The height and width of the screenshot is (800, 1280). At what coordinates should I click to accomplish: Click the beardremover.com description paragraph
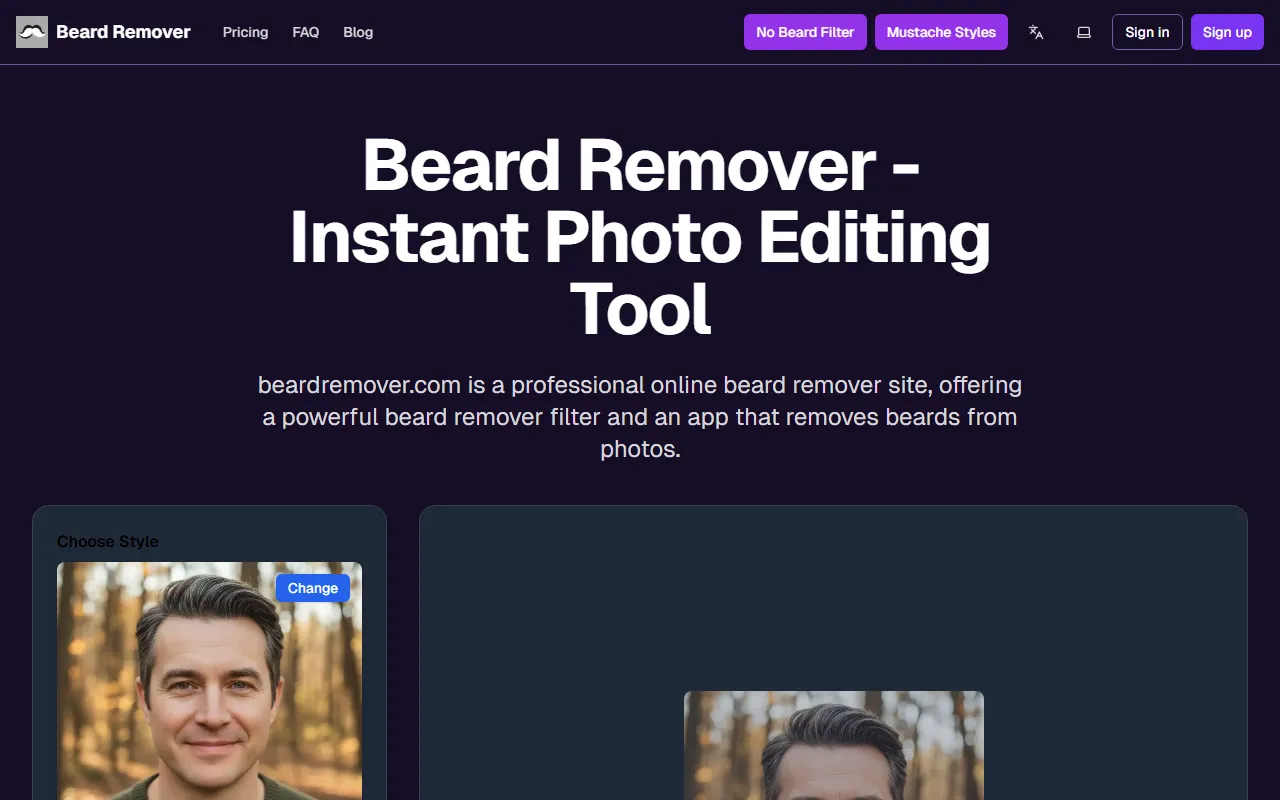click(x=640, y=416)
